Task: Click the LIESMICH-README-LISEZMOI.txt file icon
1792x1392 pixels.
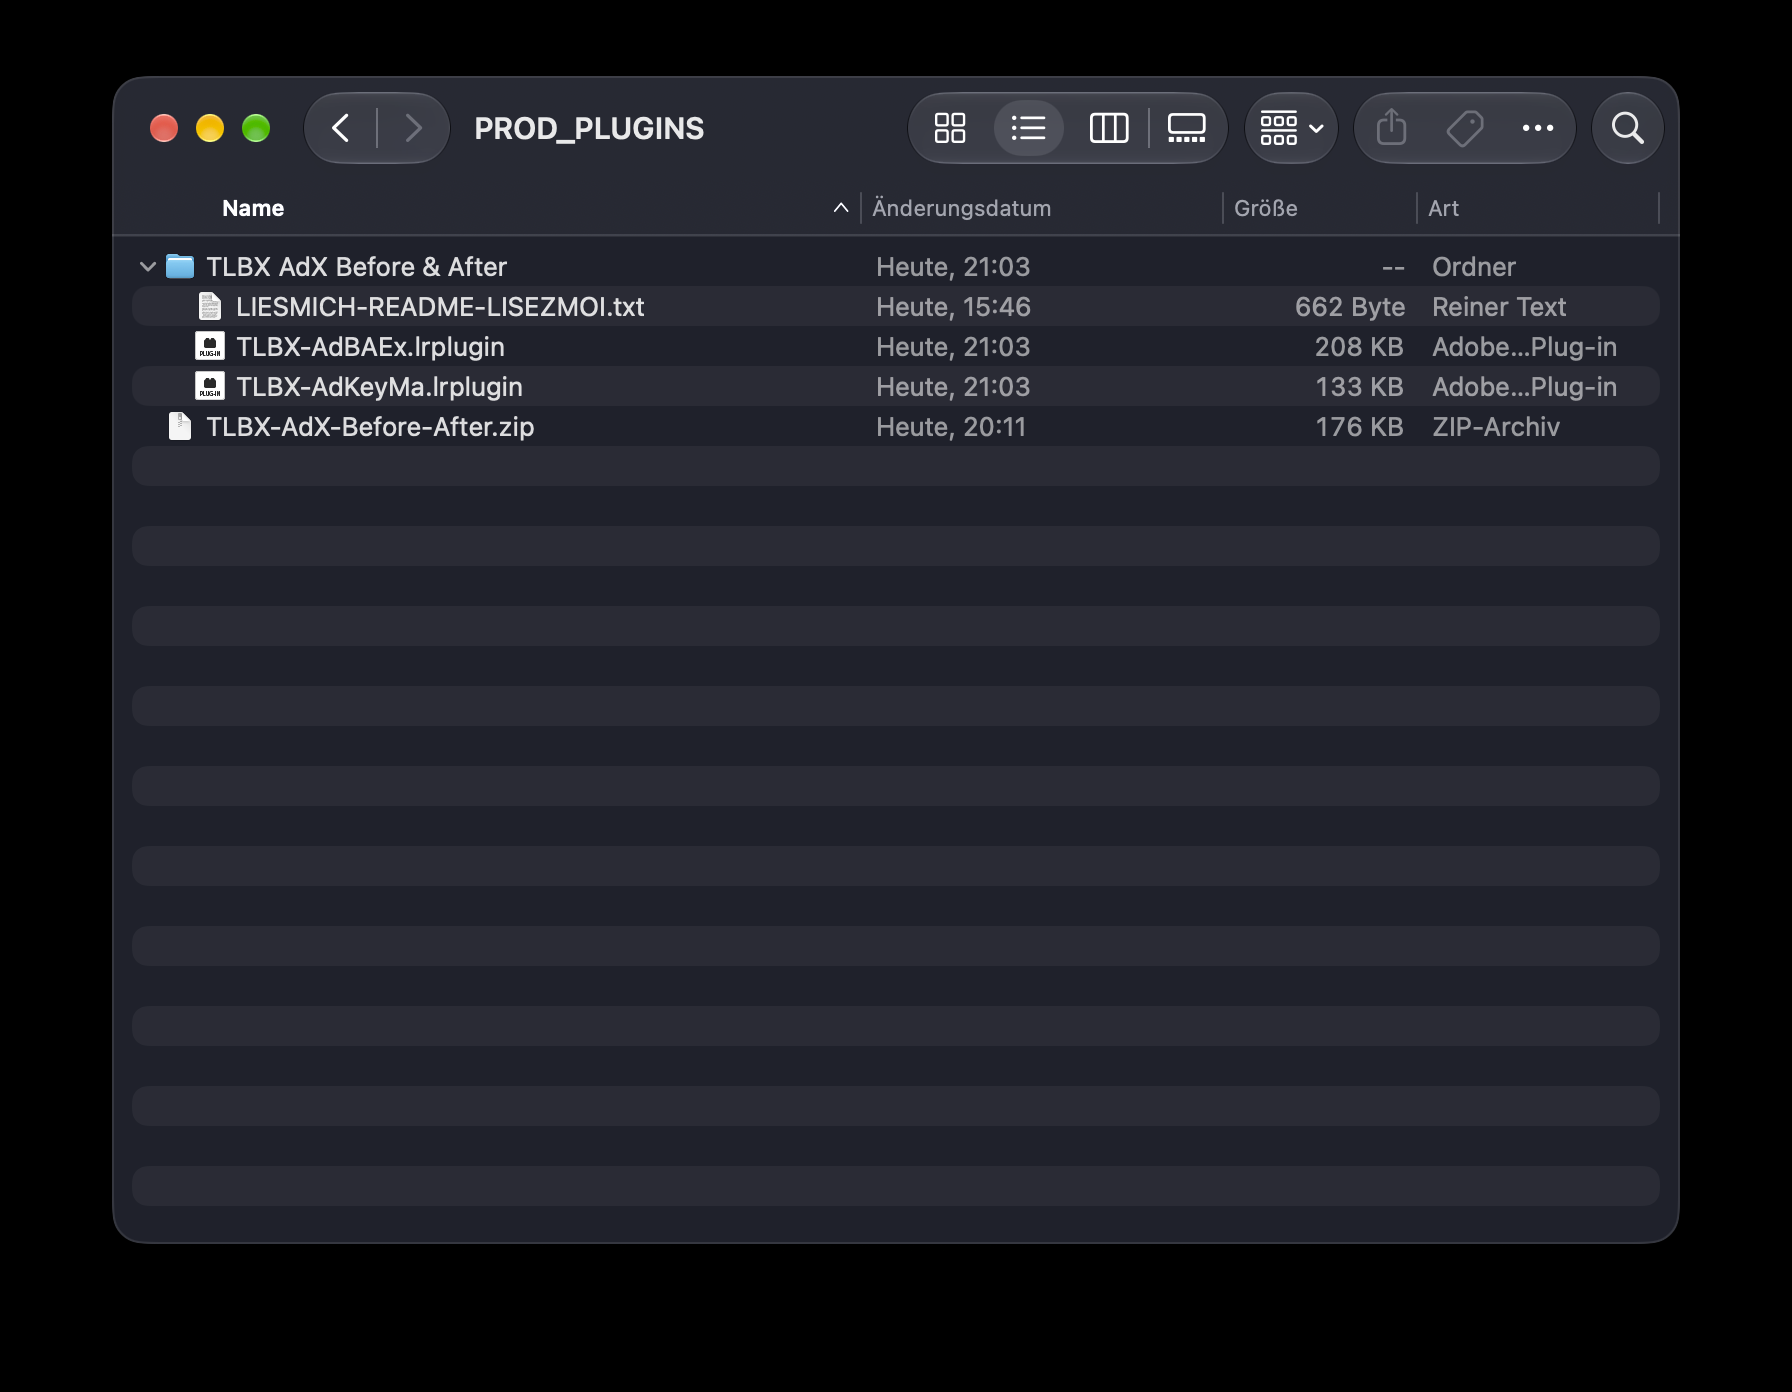Action: tap(210, 306)
